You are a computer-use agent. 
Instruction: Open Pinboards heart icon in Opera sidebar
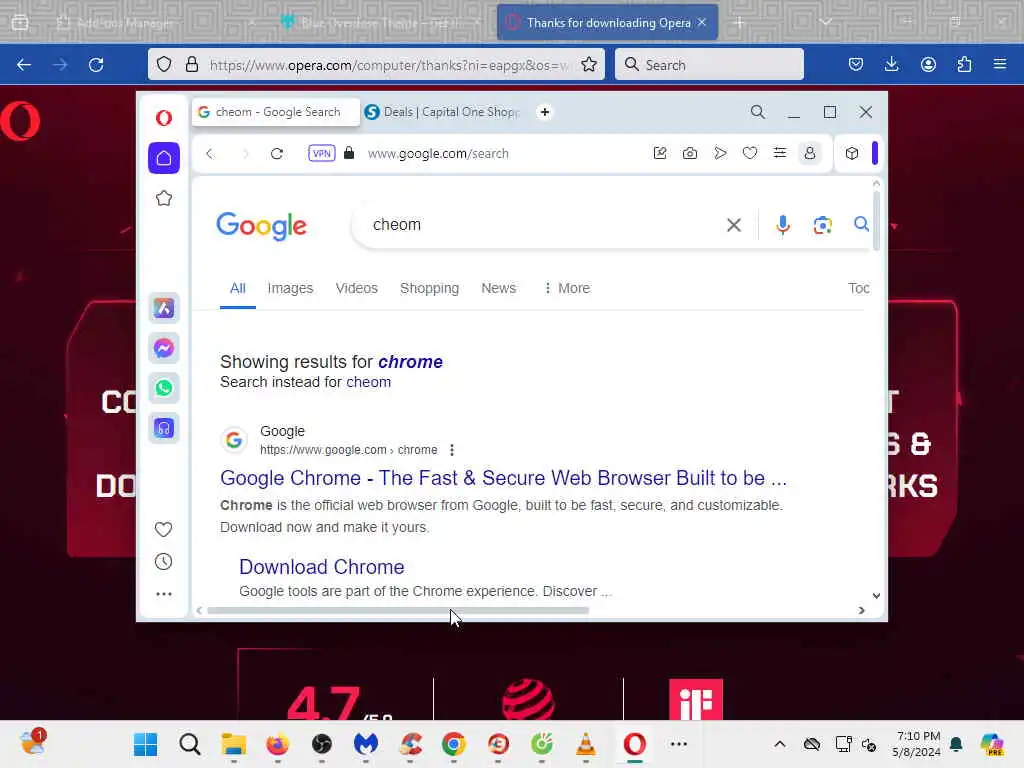(164, 529)
